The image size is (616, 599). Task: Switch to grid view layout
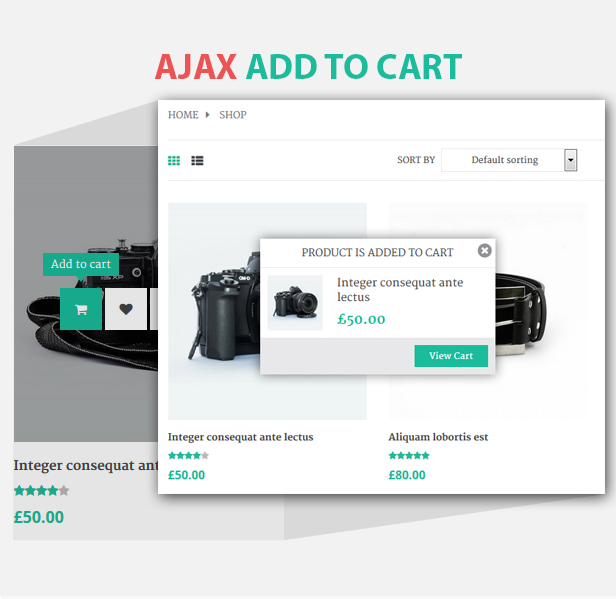[174, 161]
